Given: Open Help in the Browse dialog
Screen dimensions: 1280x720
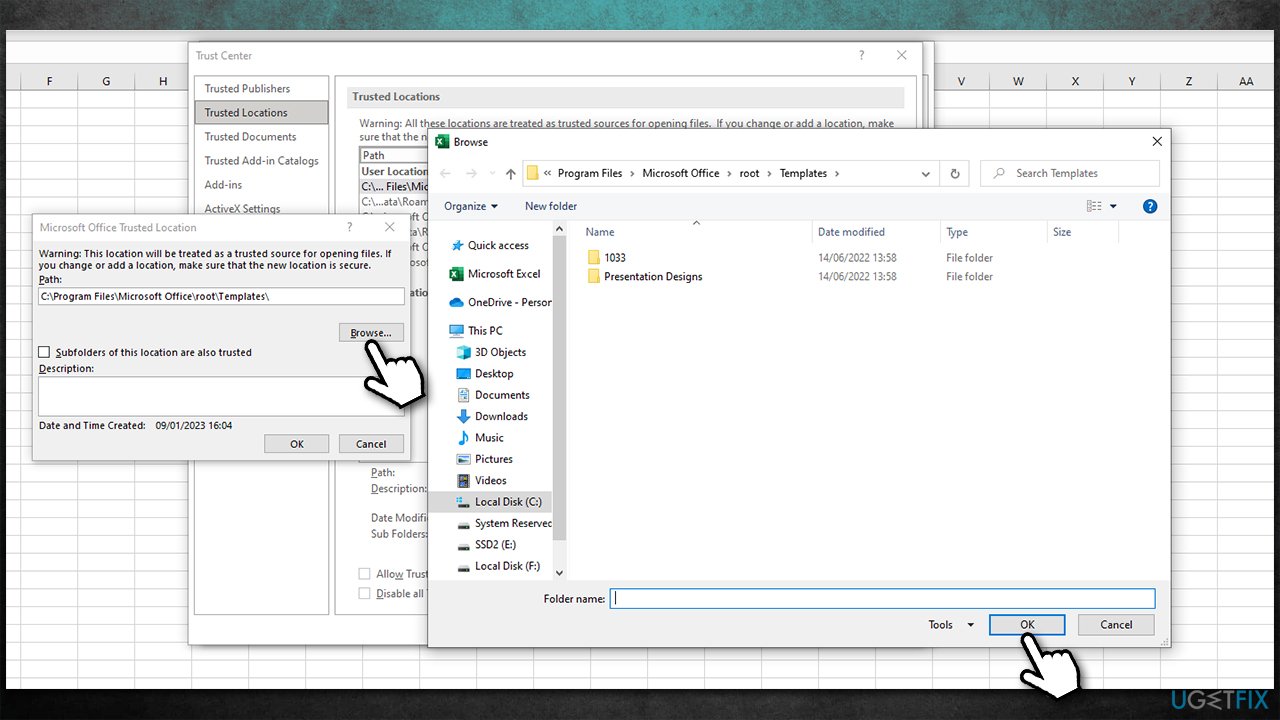Looking at the screenshot, I should point(1150,206).
